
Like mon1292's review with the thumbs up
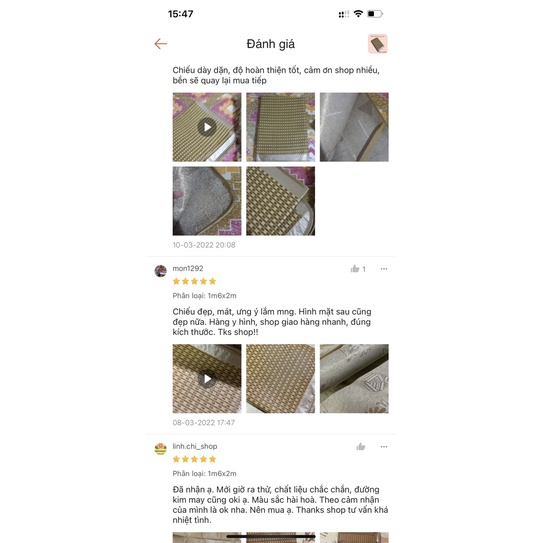(x=355, y=269)
